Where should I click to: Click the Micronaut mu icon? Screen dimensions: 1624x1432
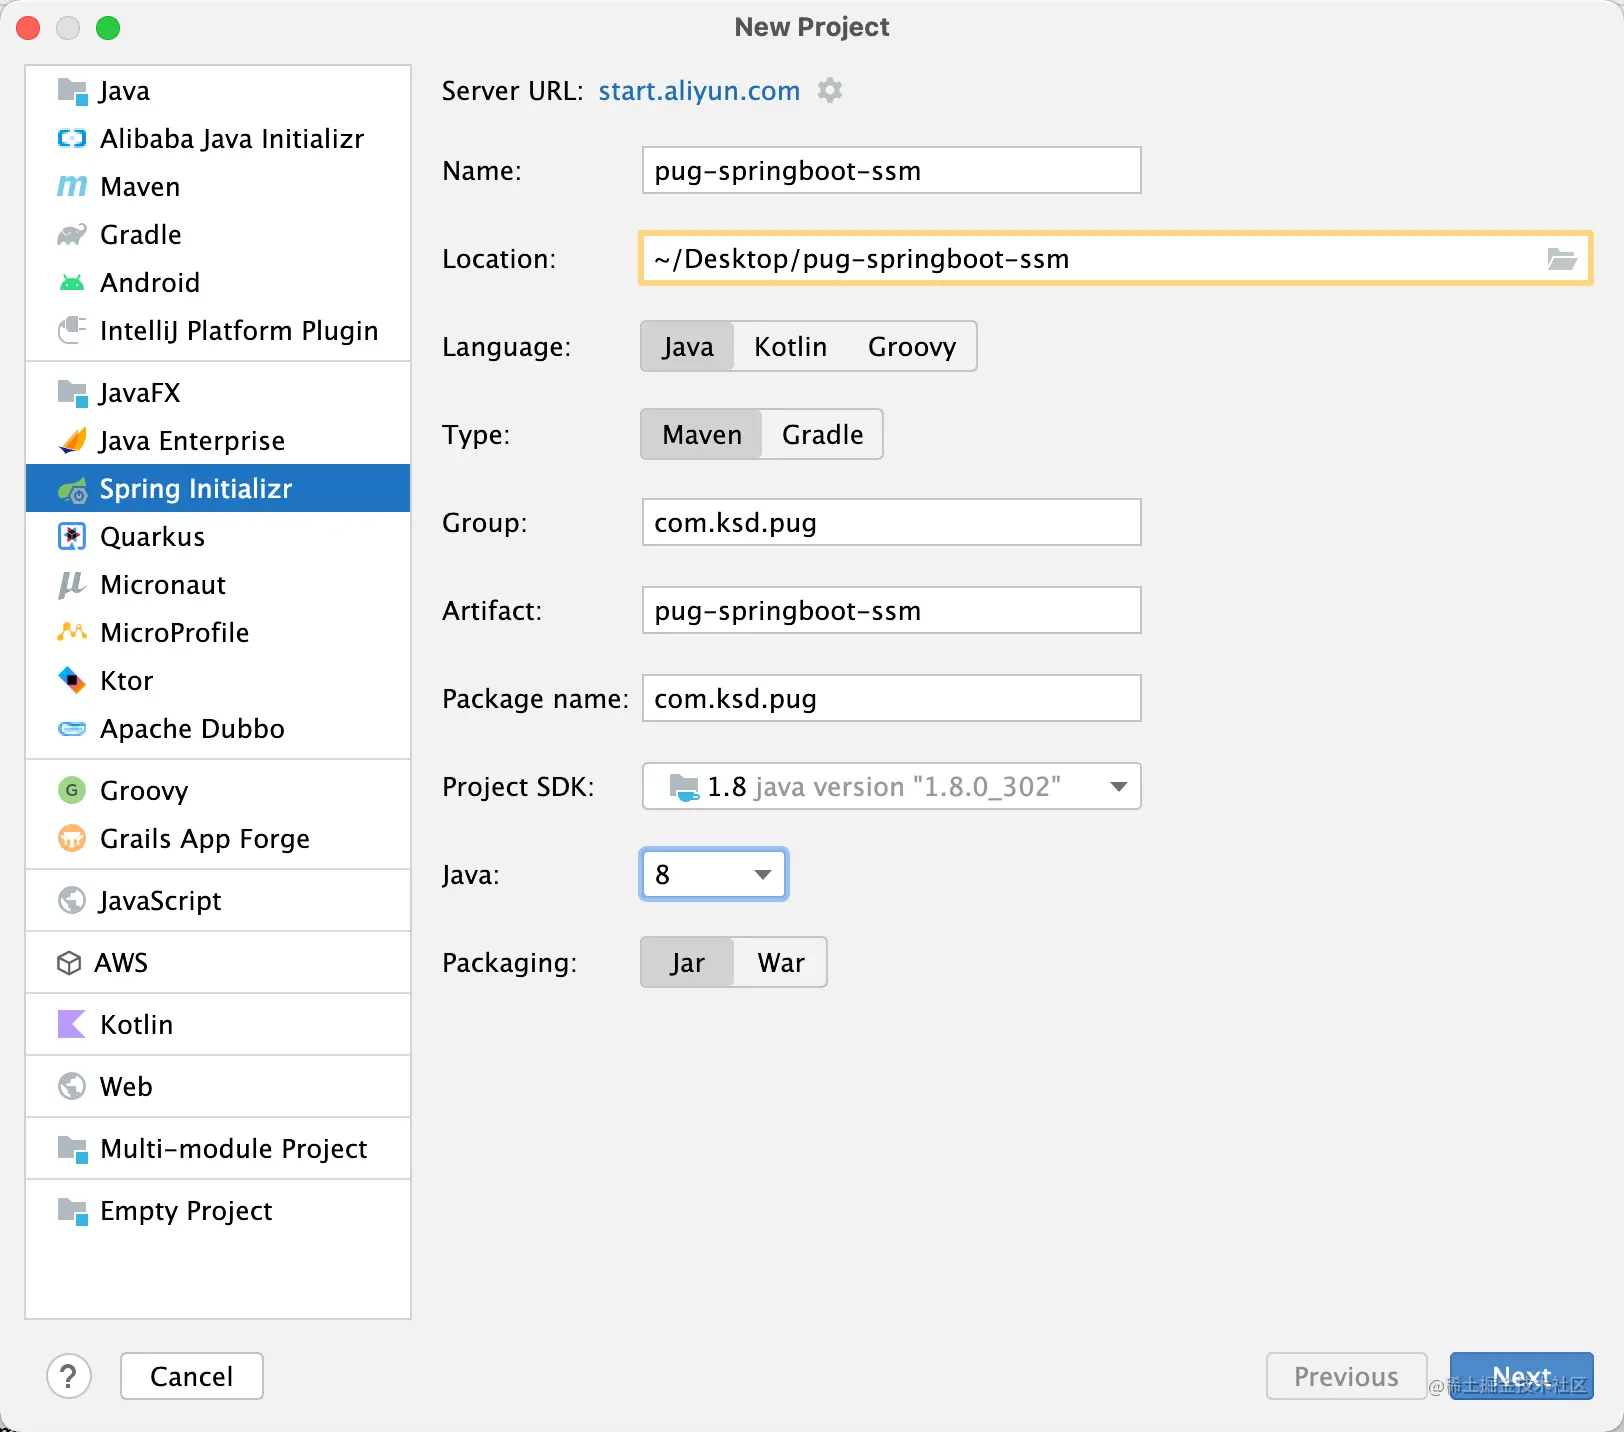[72, 585]
